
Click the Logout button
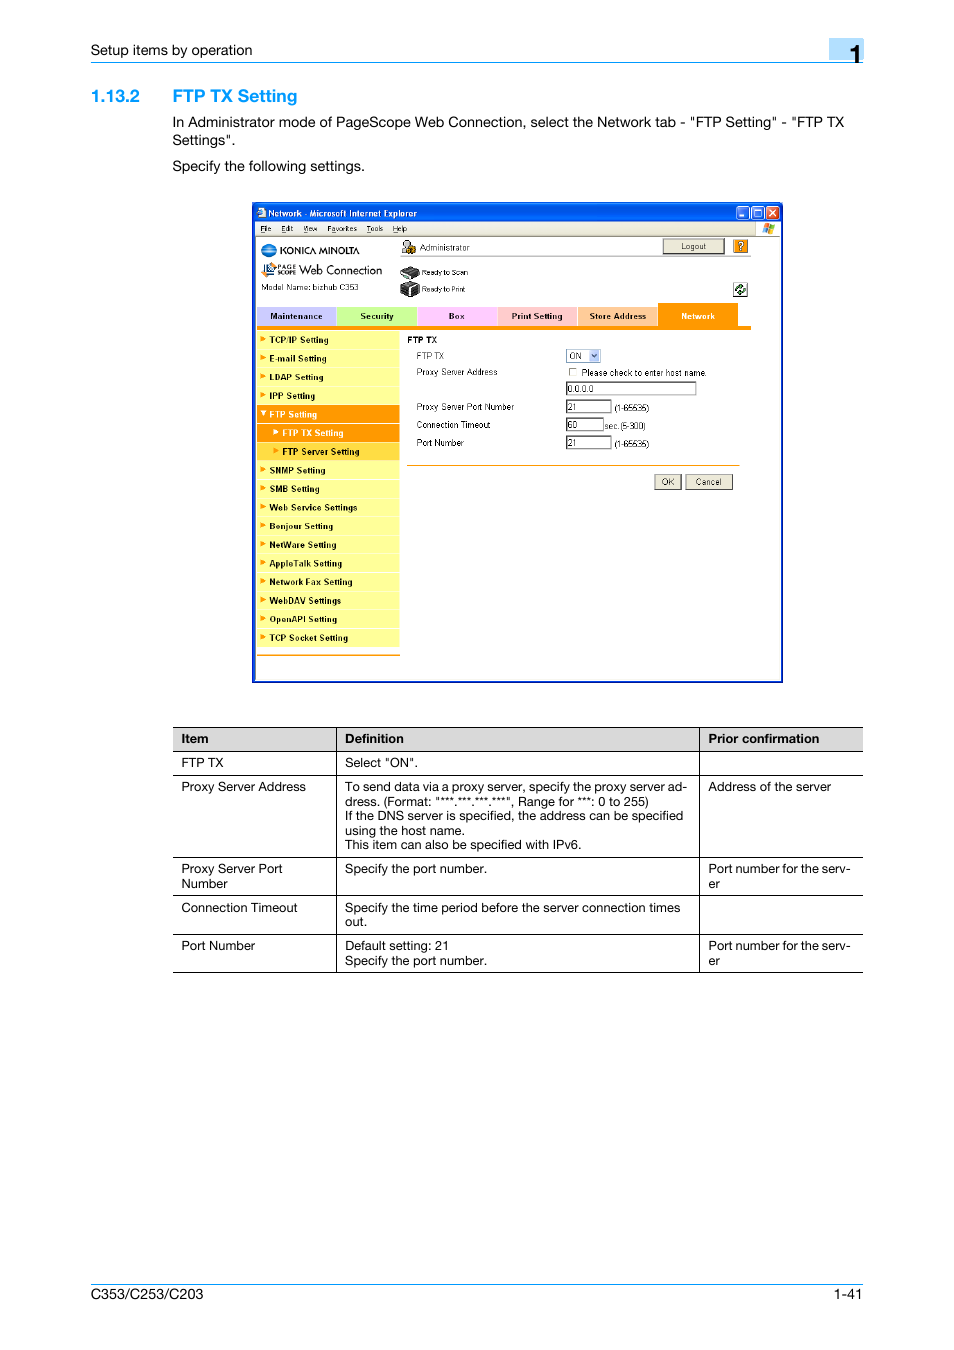[693, 246]
